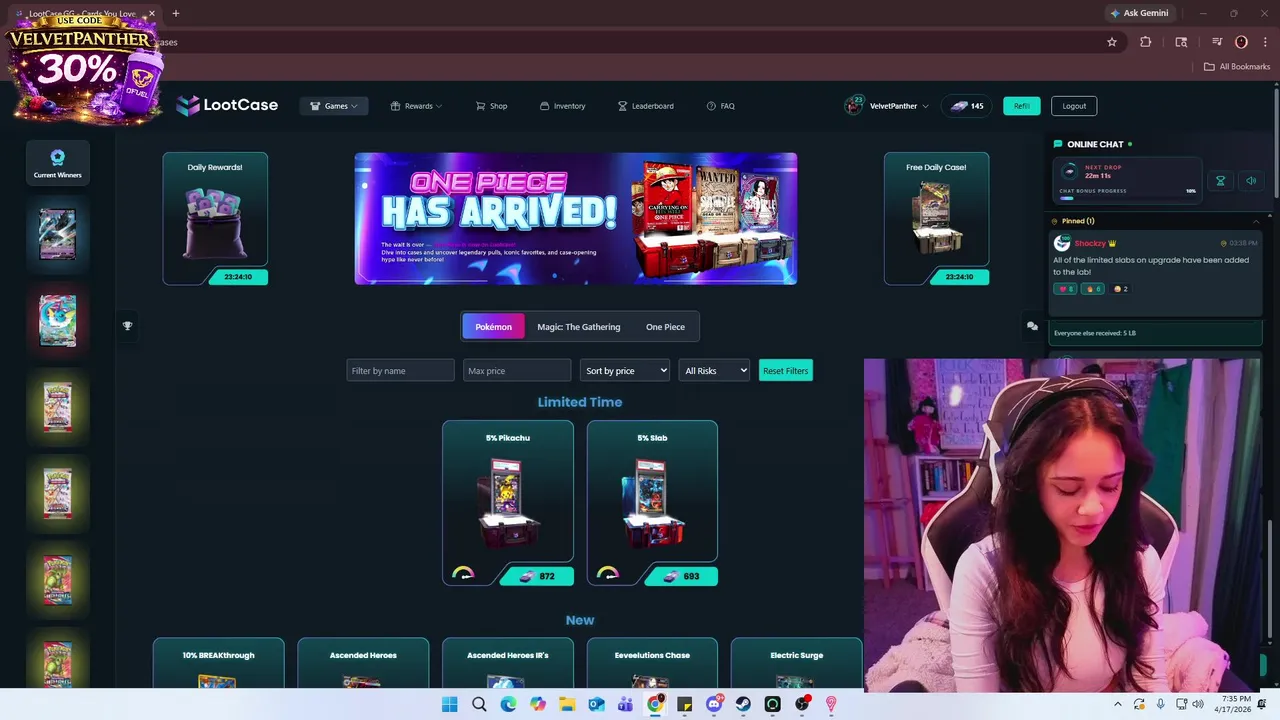Image resolution: width=1280 pixels, height=720 pixels.
Task: Click the One Piece Has Arrived banner
Action: (x=576, y=218)
